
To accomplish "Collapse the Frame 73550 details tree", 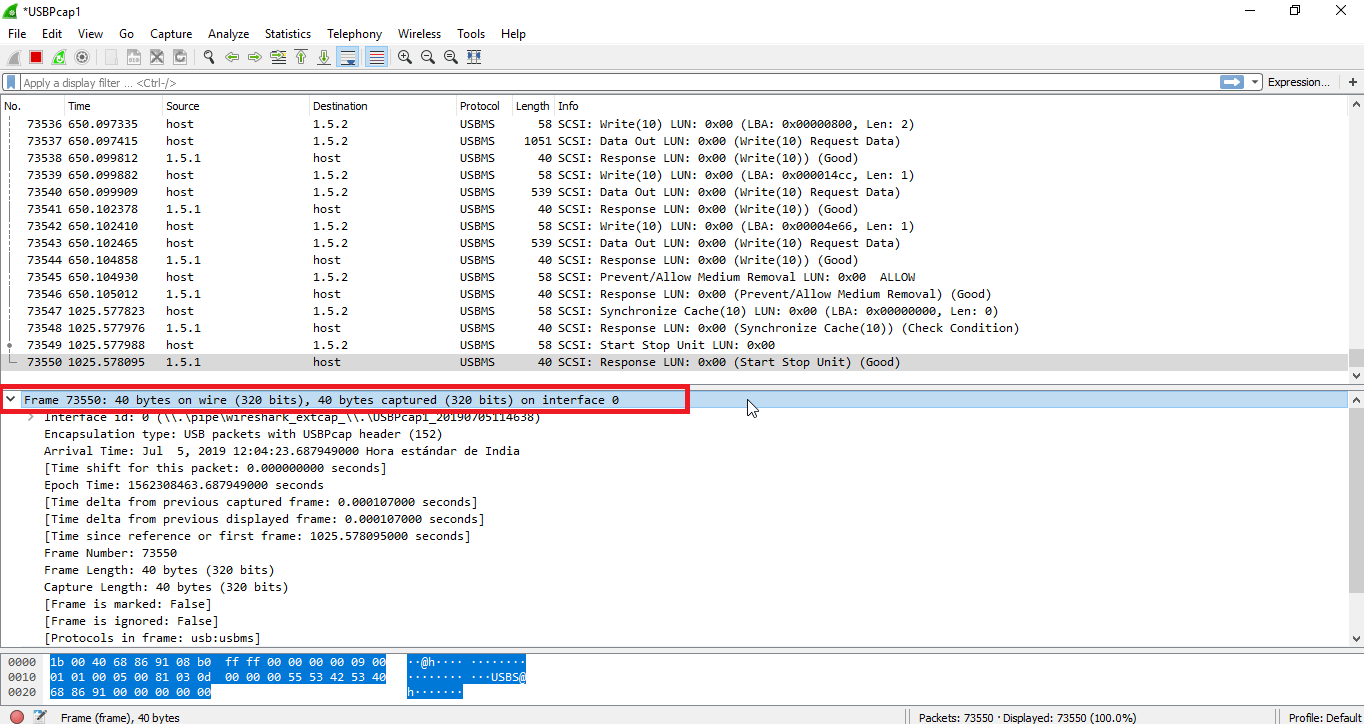I will click(x=10, y=400).
